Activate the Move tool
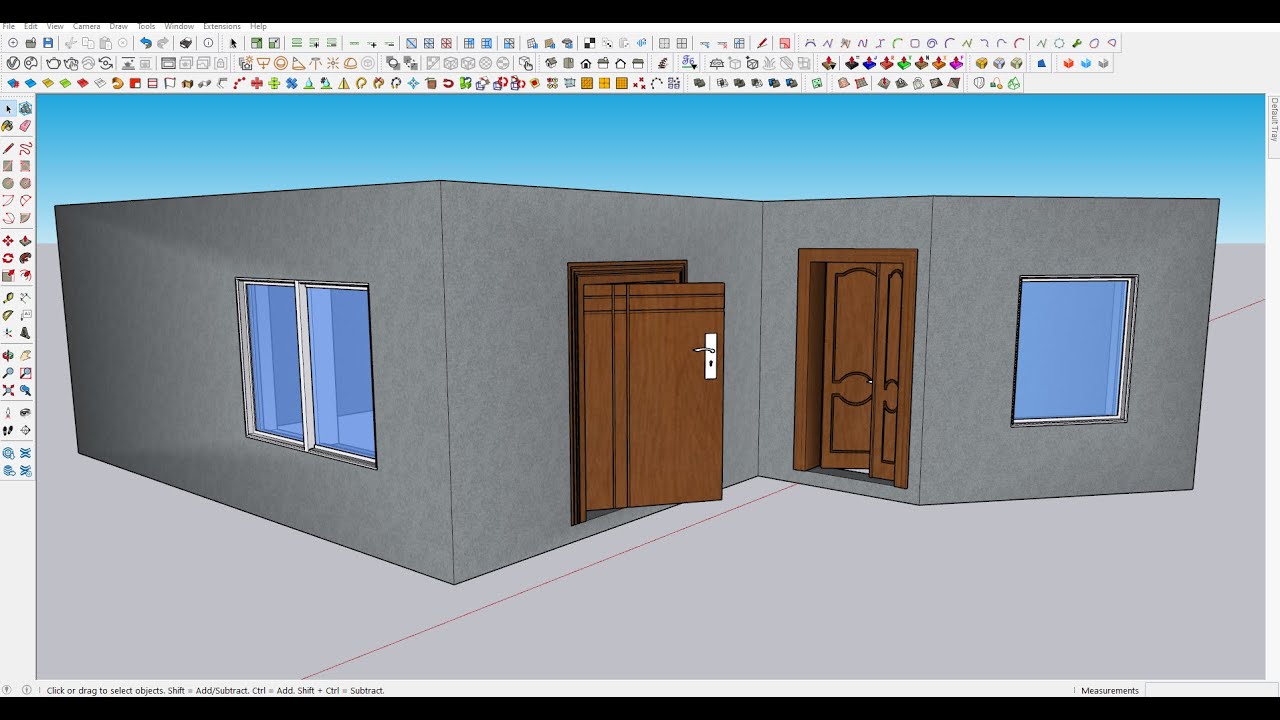 point(8,241)
